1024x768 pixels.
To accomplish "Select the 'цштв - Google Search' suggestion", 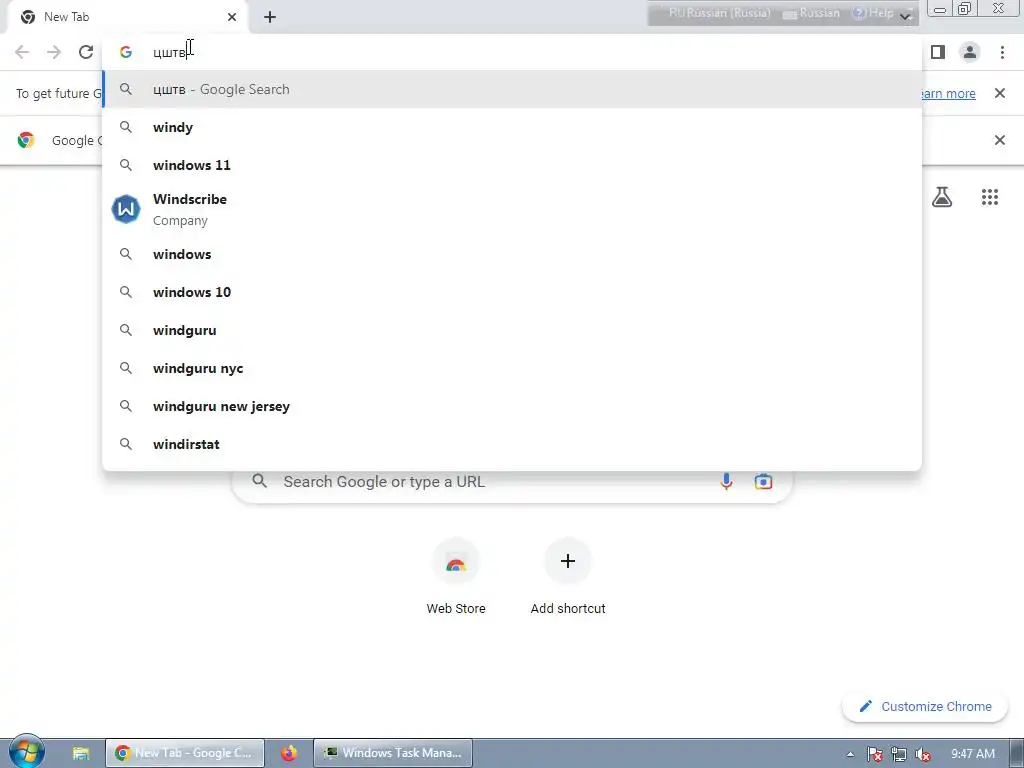I will point(513,89).
